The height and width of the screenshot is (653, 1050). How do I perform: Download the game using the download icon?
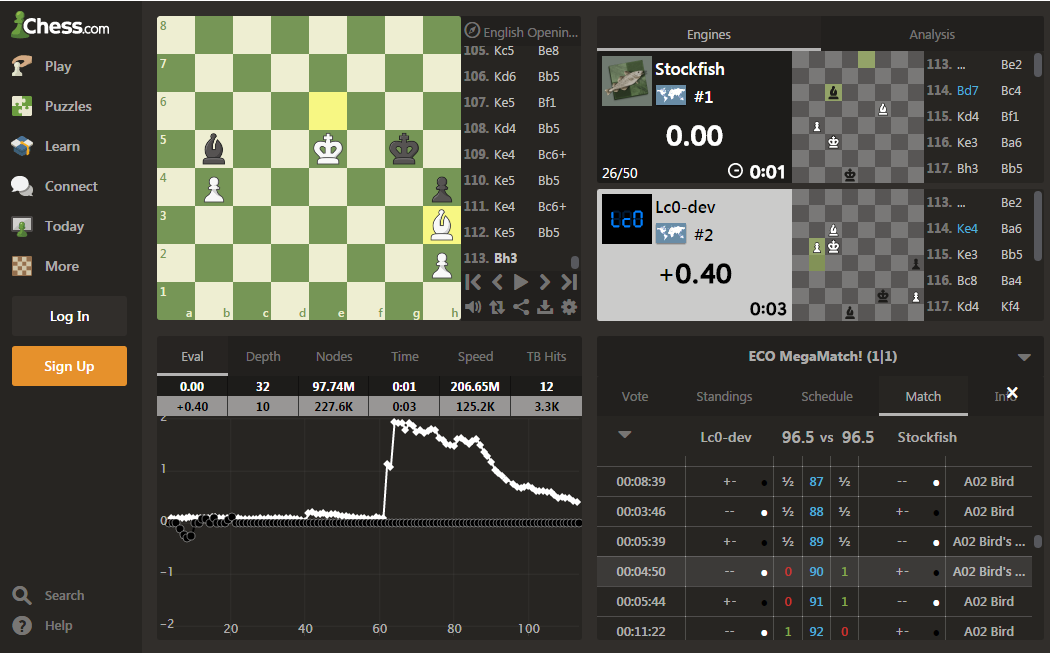pyautogui.click(x=545, y=307)
